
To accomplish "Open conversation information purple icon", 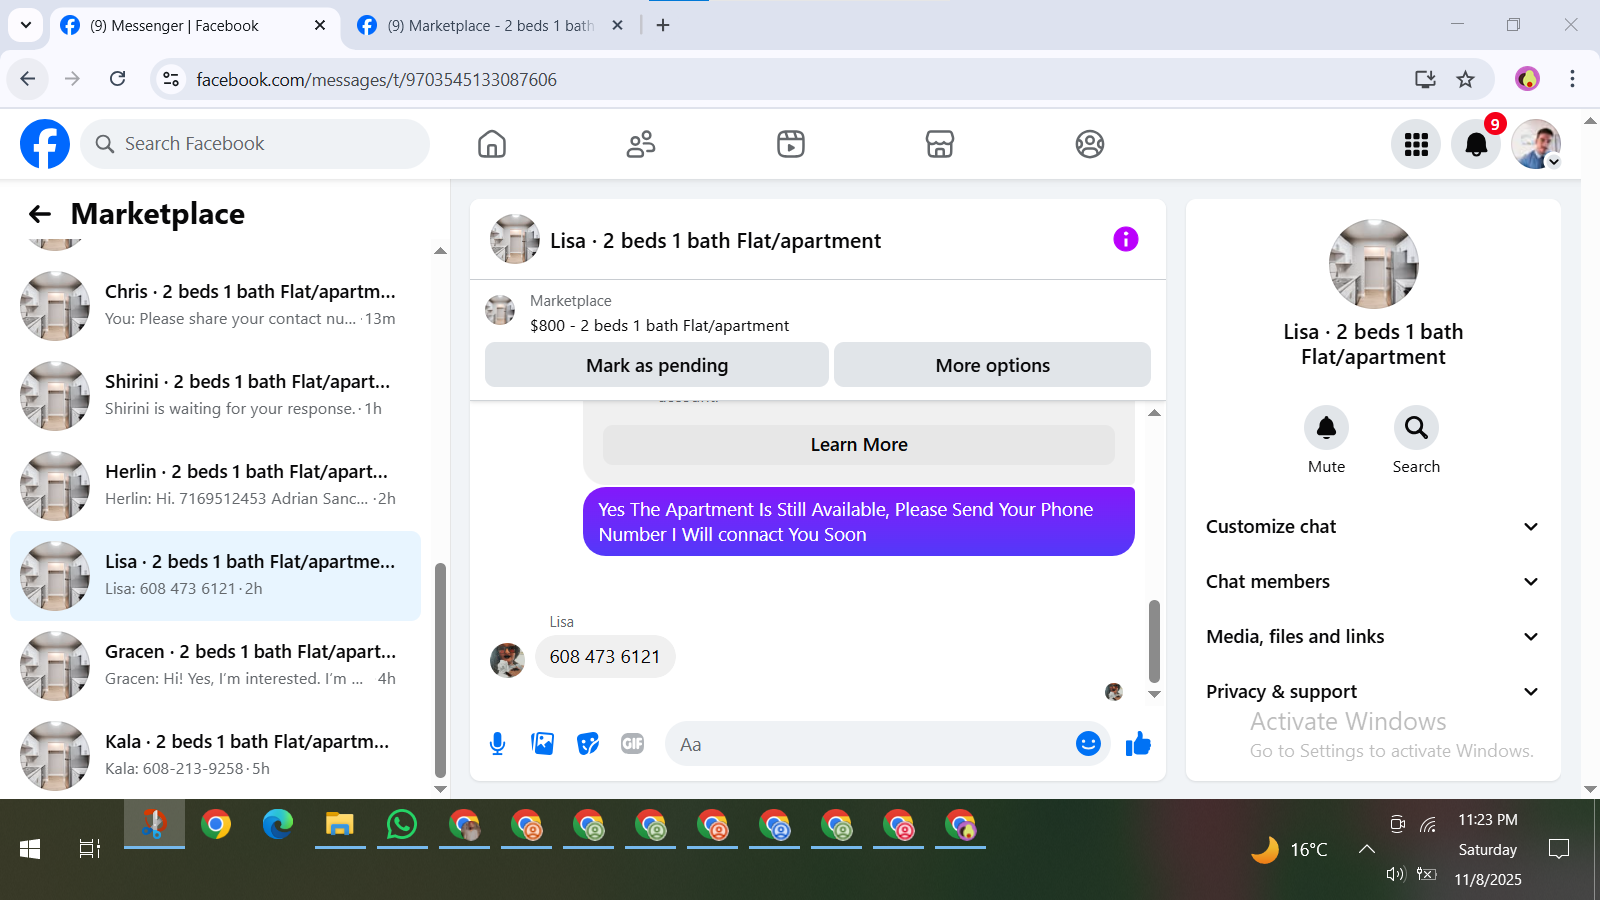I will (1126, 239).
